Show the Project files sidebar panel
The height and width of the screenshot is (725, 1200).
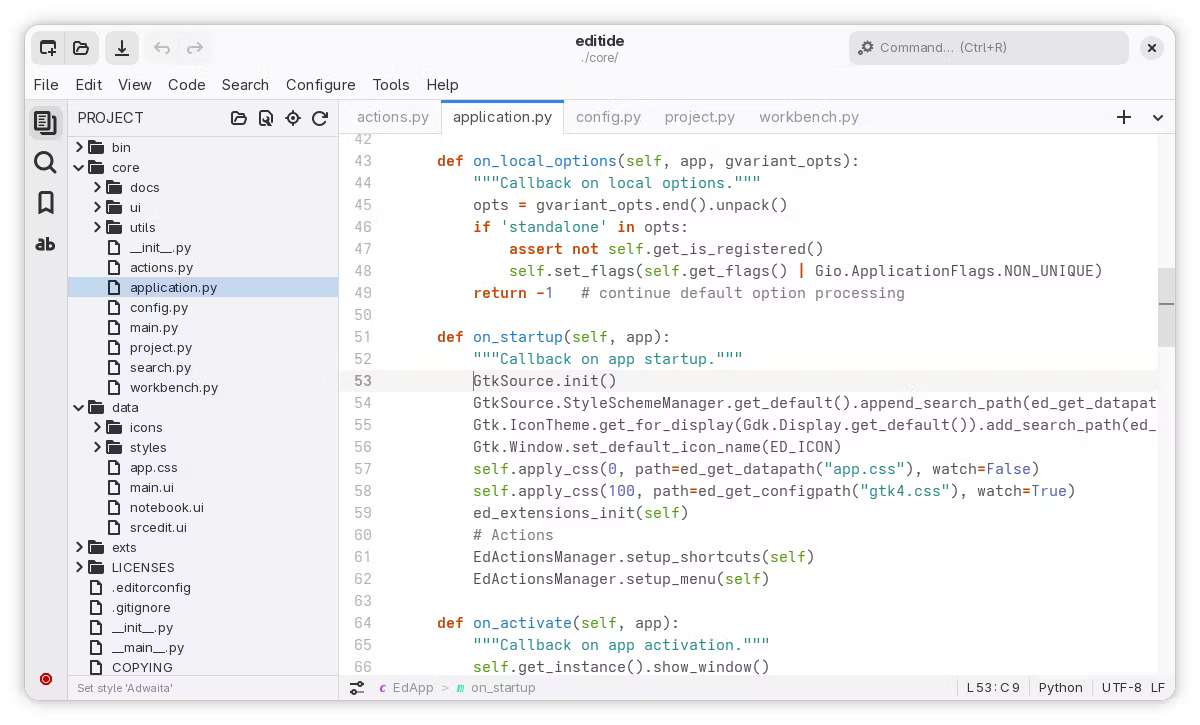pos(45,122)
